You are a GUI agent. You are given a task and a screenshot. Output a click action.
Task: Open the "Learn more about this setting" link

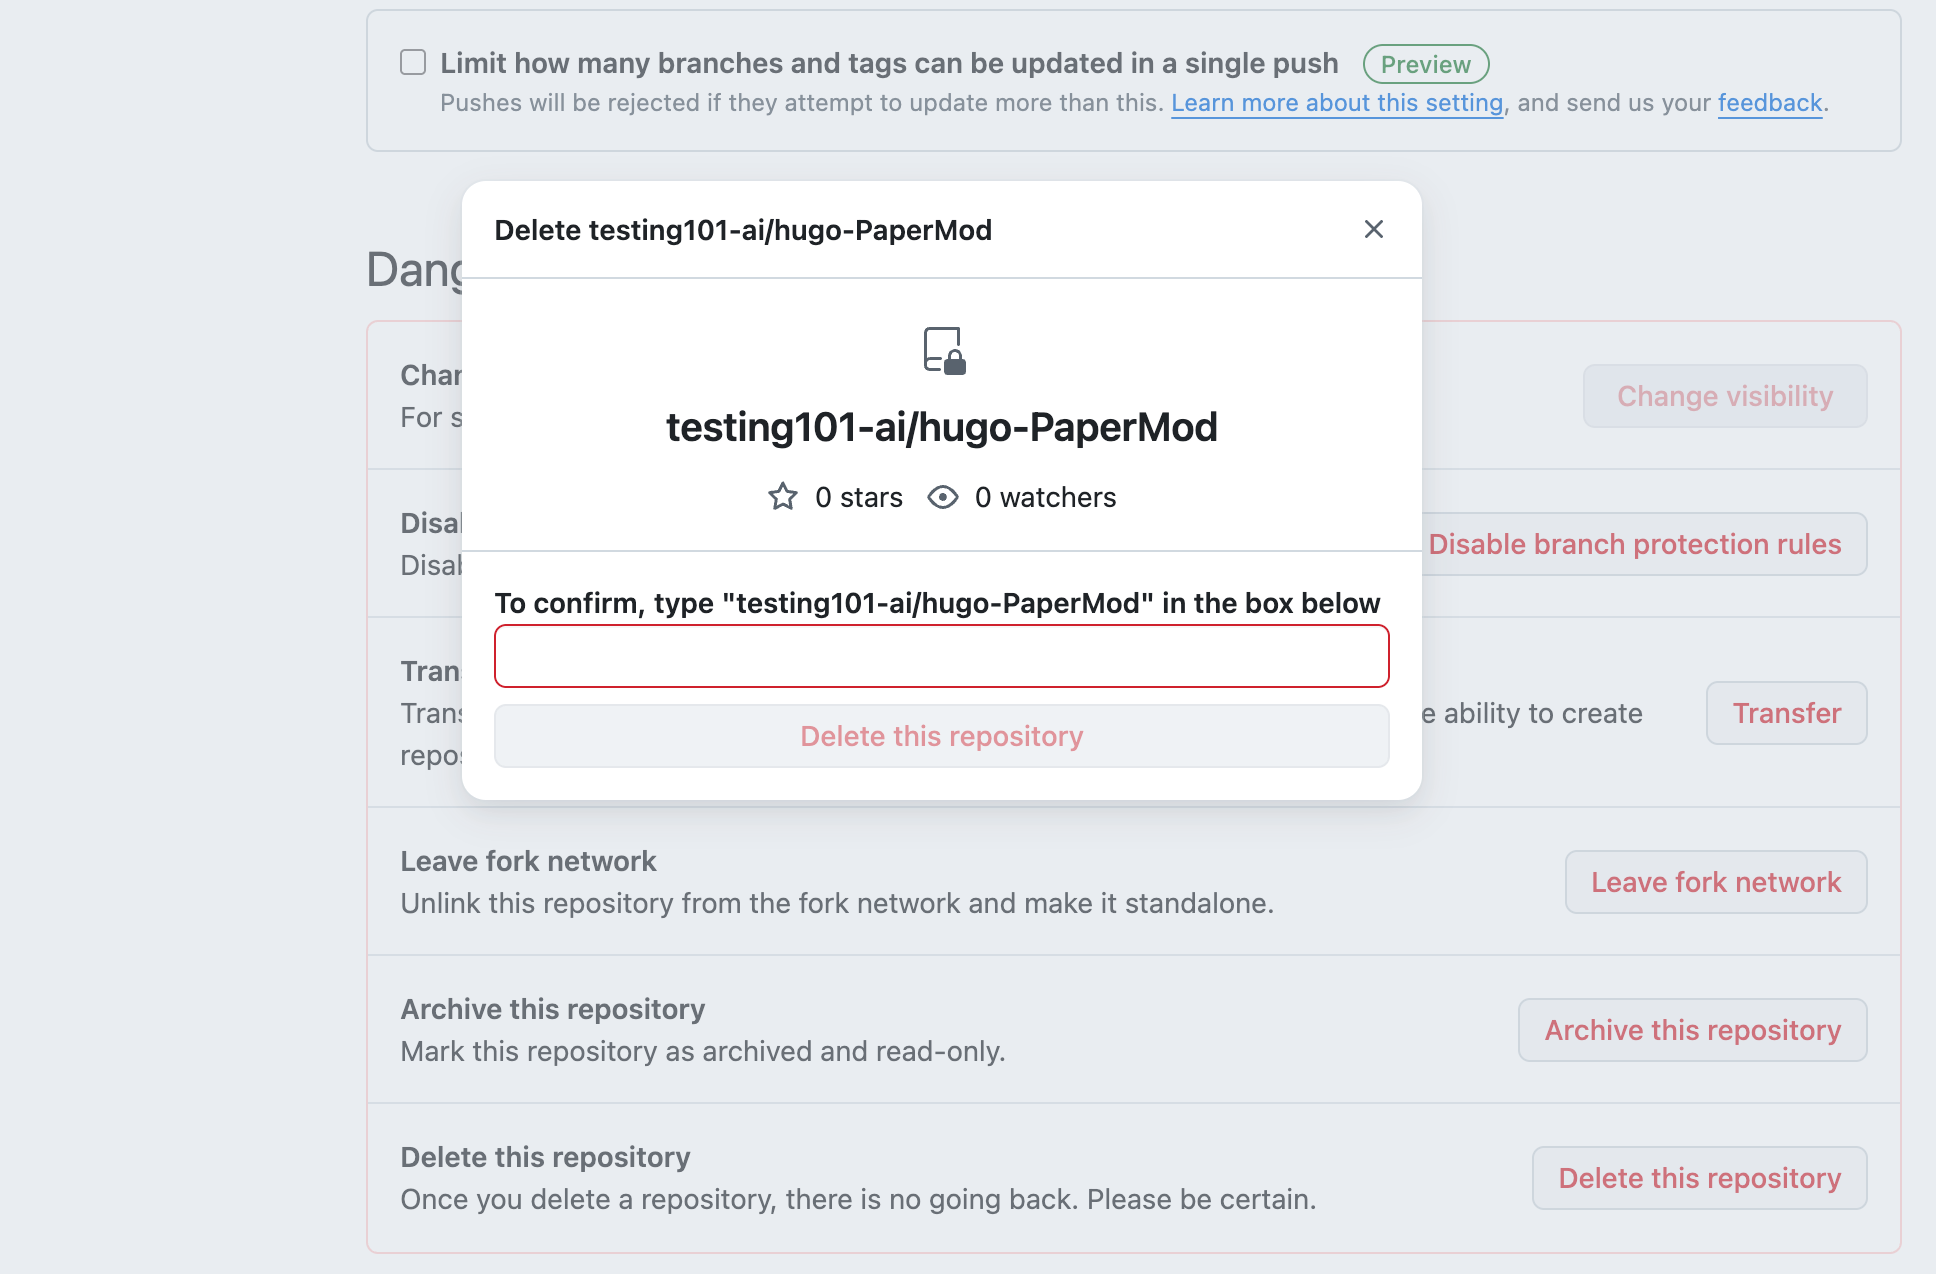pyautogui.click(x=1337, y=103)
